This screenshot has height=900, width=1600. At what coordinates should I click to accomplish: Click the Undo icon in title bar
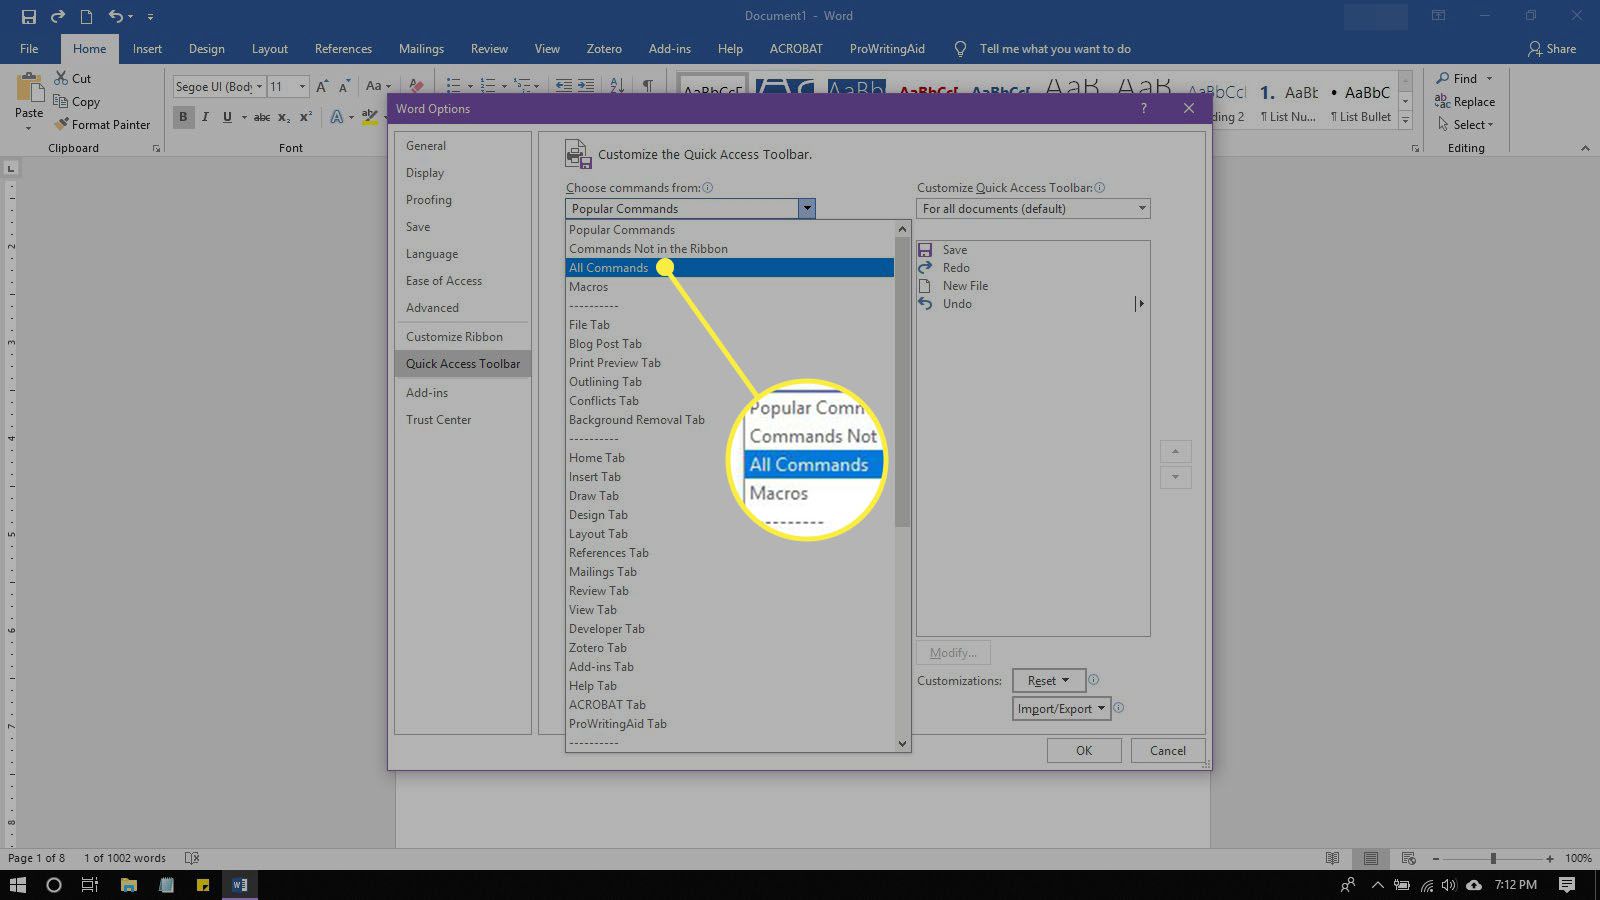(x=115, y=16)
